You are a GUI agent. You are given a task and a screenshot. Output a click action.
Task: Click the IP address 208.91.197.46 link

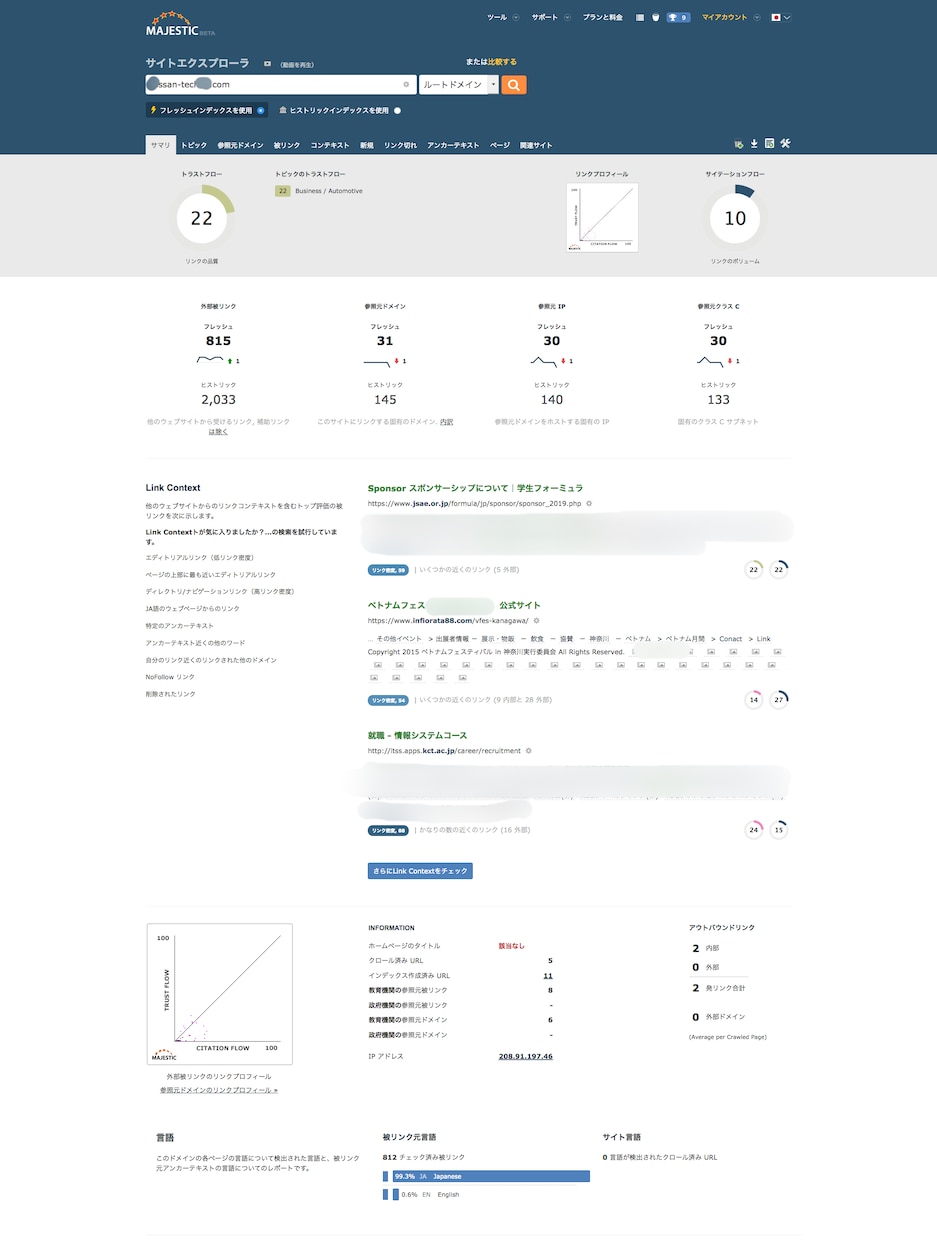click(525, 1056)
